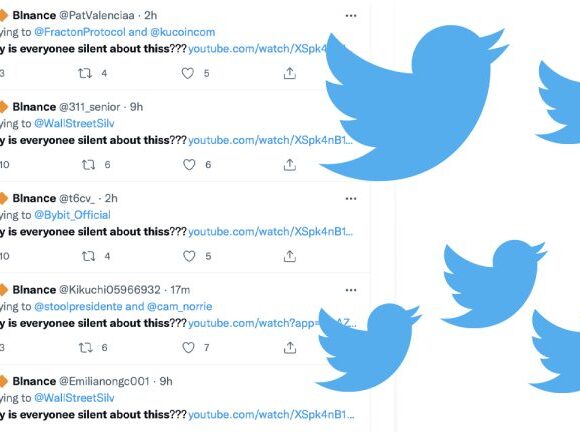Like the @311_senior tweet
Screen dimensions: 580x432
pos(189,165)
